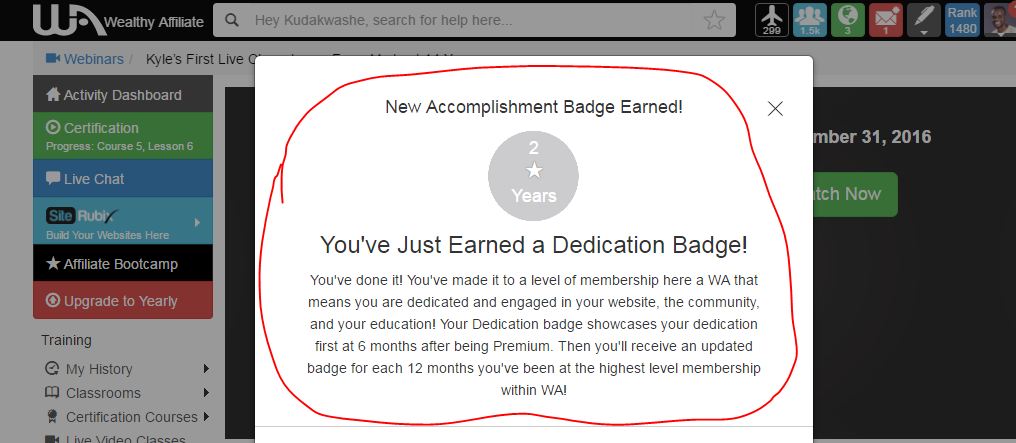The height and width of the screenshot is (443, 1016).
Task: Open the network icon showing 1.5k
Action: pos(810,20)
